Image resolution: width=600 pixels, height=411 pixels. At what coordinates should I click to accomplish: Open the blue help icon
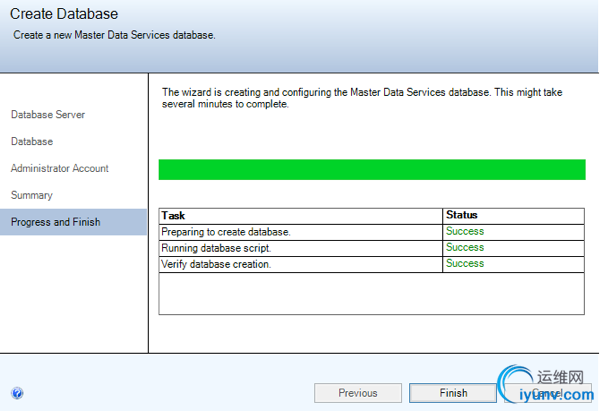click(x=17, y=393)
